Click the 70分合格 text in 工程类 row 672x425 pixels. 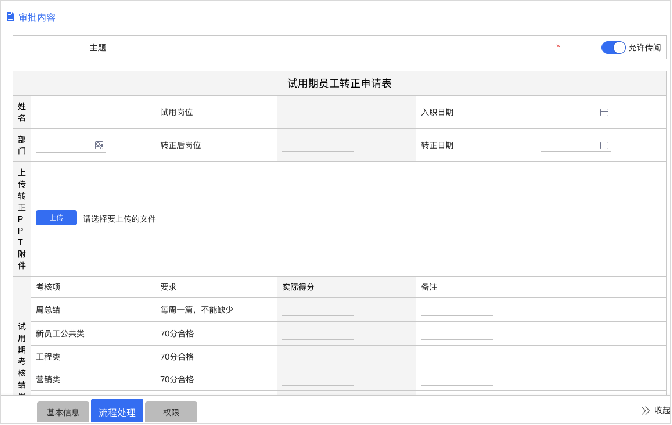point(177,356)
